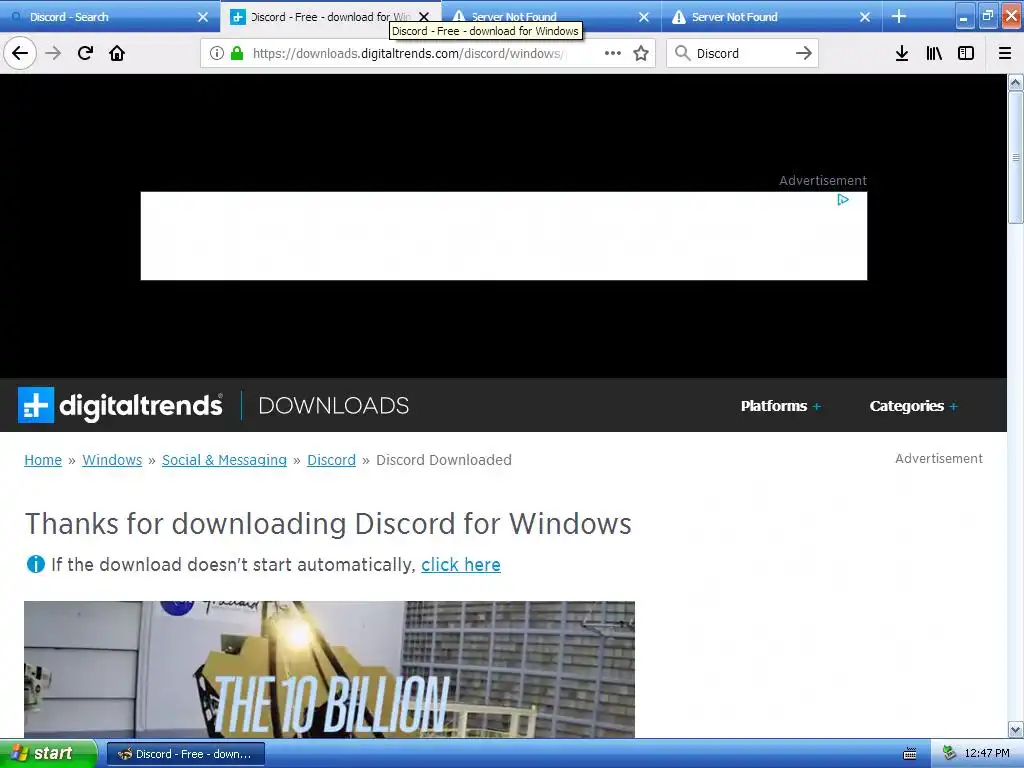Submit the Discord search with arrow
This screenshot has width=1024, height=768.
coord(804,53)
